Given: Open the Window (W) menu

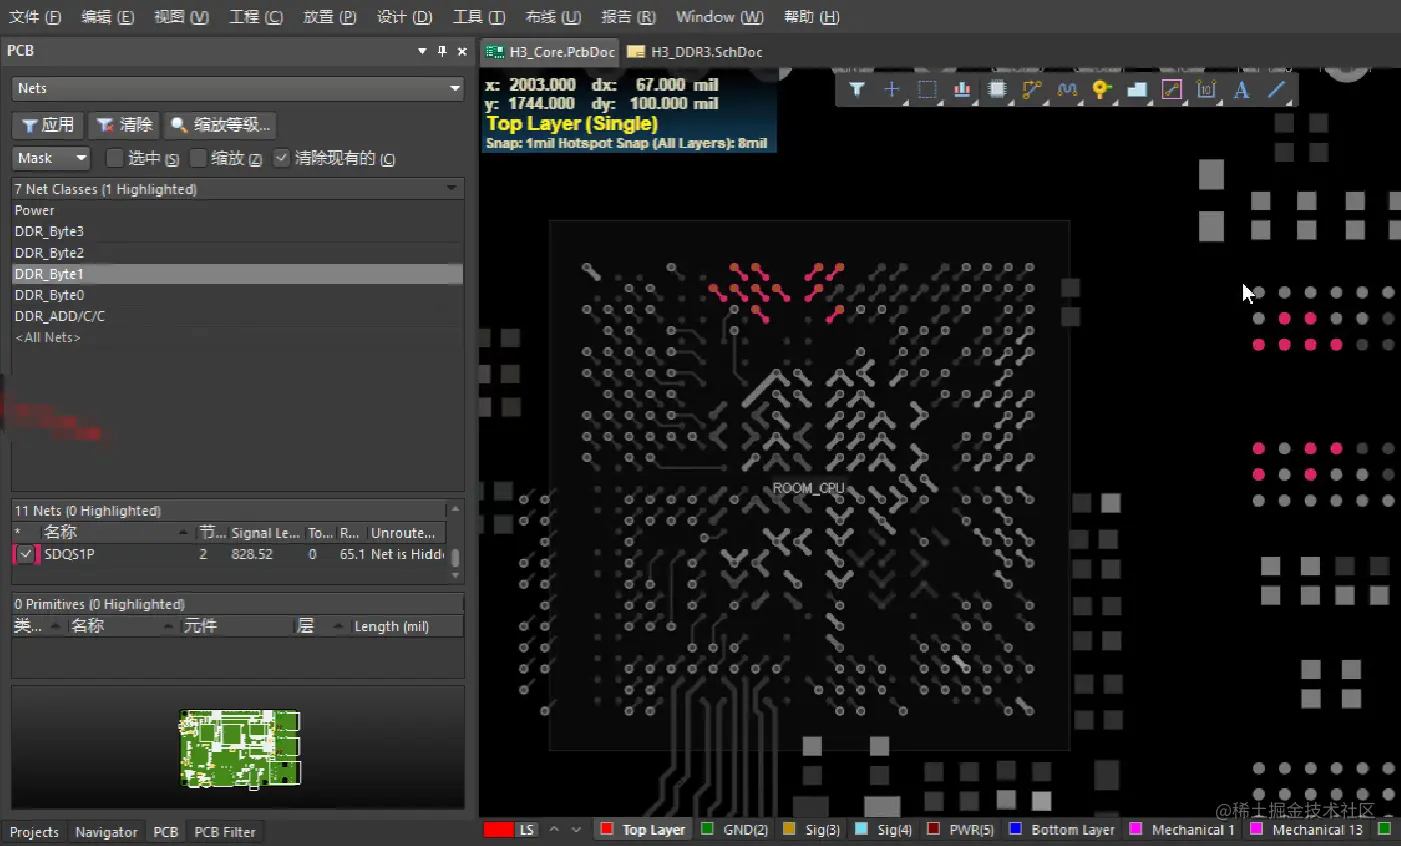Looking at the screenshot, I should pos(719,17).
